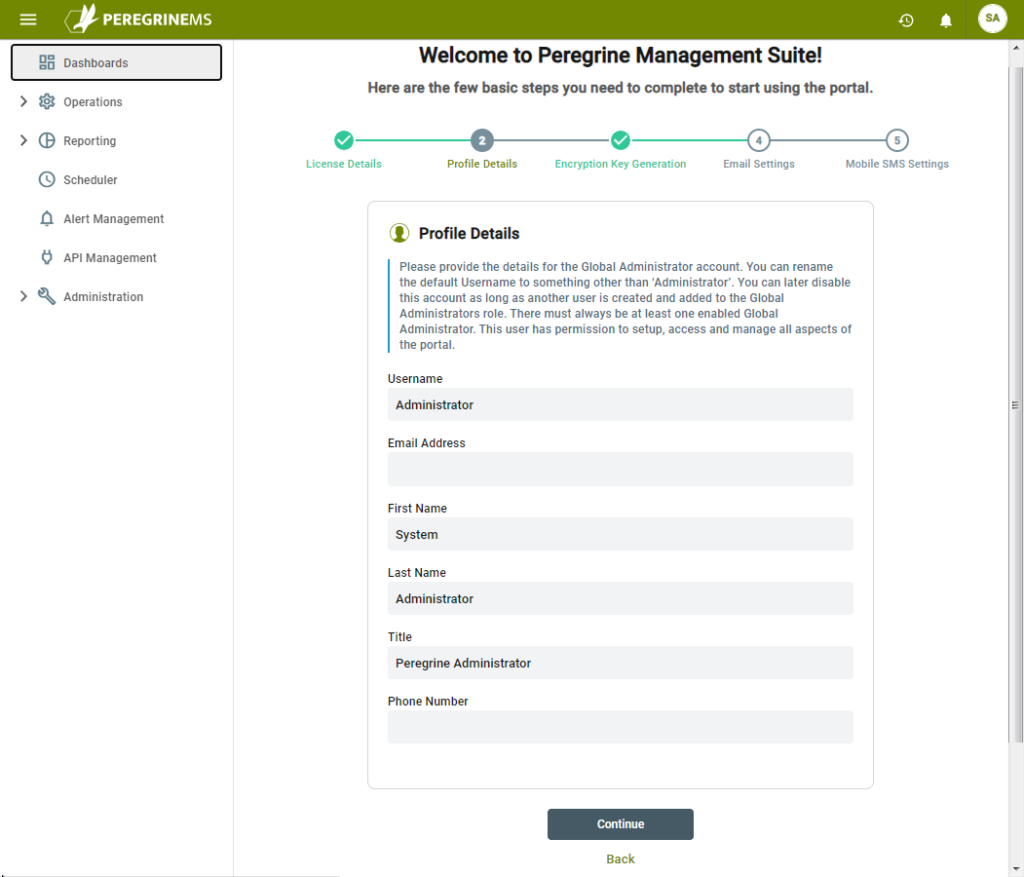Viewport: 1024px width, 877px height.
Task: Select the Dashboards sidebar item
Action: click(95, 62)
